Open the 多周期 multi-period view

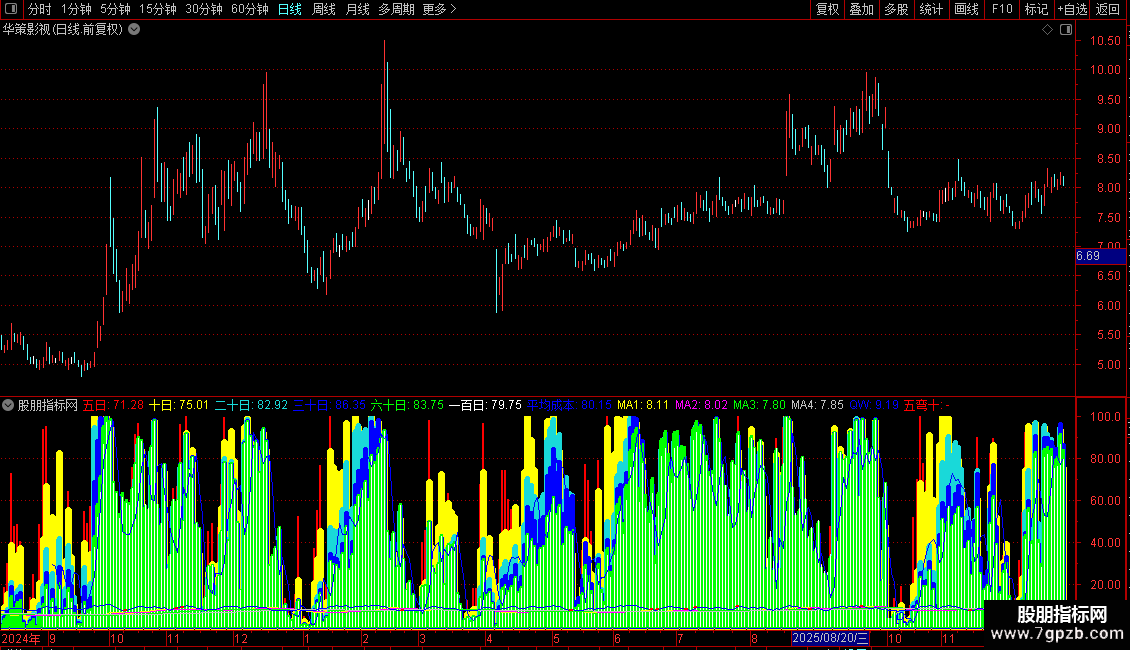click(396, 9)
